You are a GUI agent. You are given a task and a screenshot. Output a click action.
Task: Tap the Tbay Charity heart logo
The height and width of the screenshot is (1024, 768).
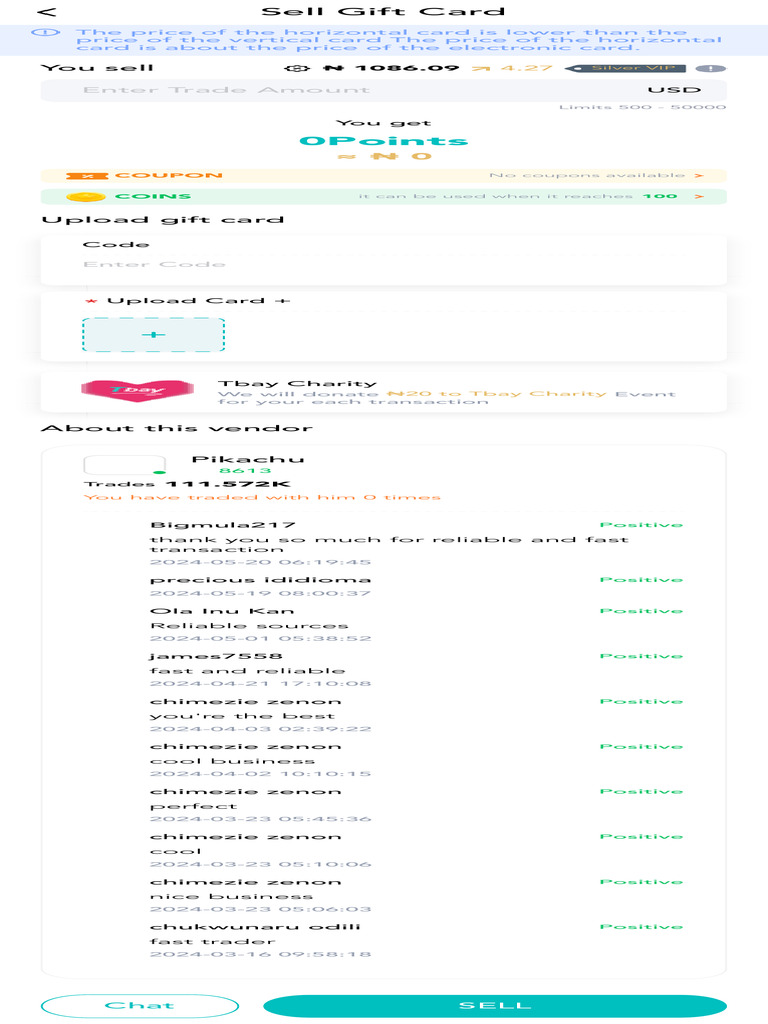(137, 391)
